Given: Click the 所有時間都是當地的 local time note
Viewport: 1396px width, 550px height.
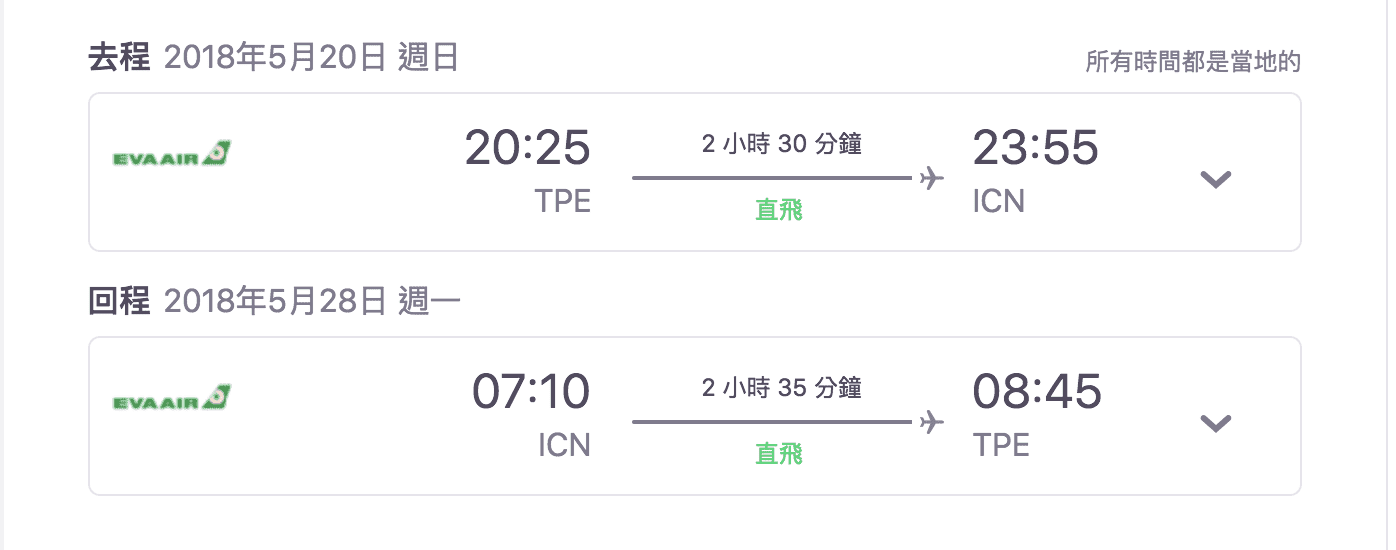Looking at the screenshot, I should pyautogui.click(x=1193, y=62).
